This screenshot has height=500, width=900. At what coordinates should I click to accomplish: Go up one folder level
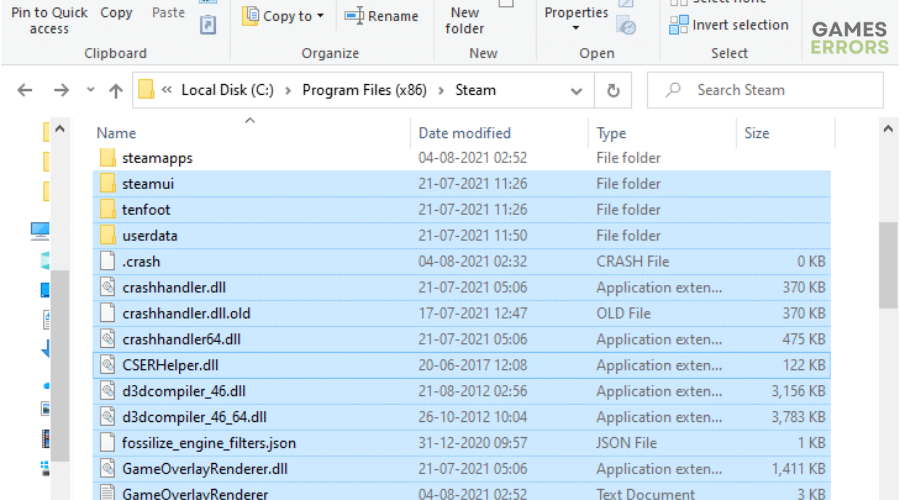pos(116,90)
